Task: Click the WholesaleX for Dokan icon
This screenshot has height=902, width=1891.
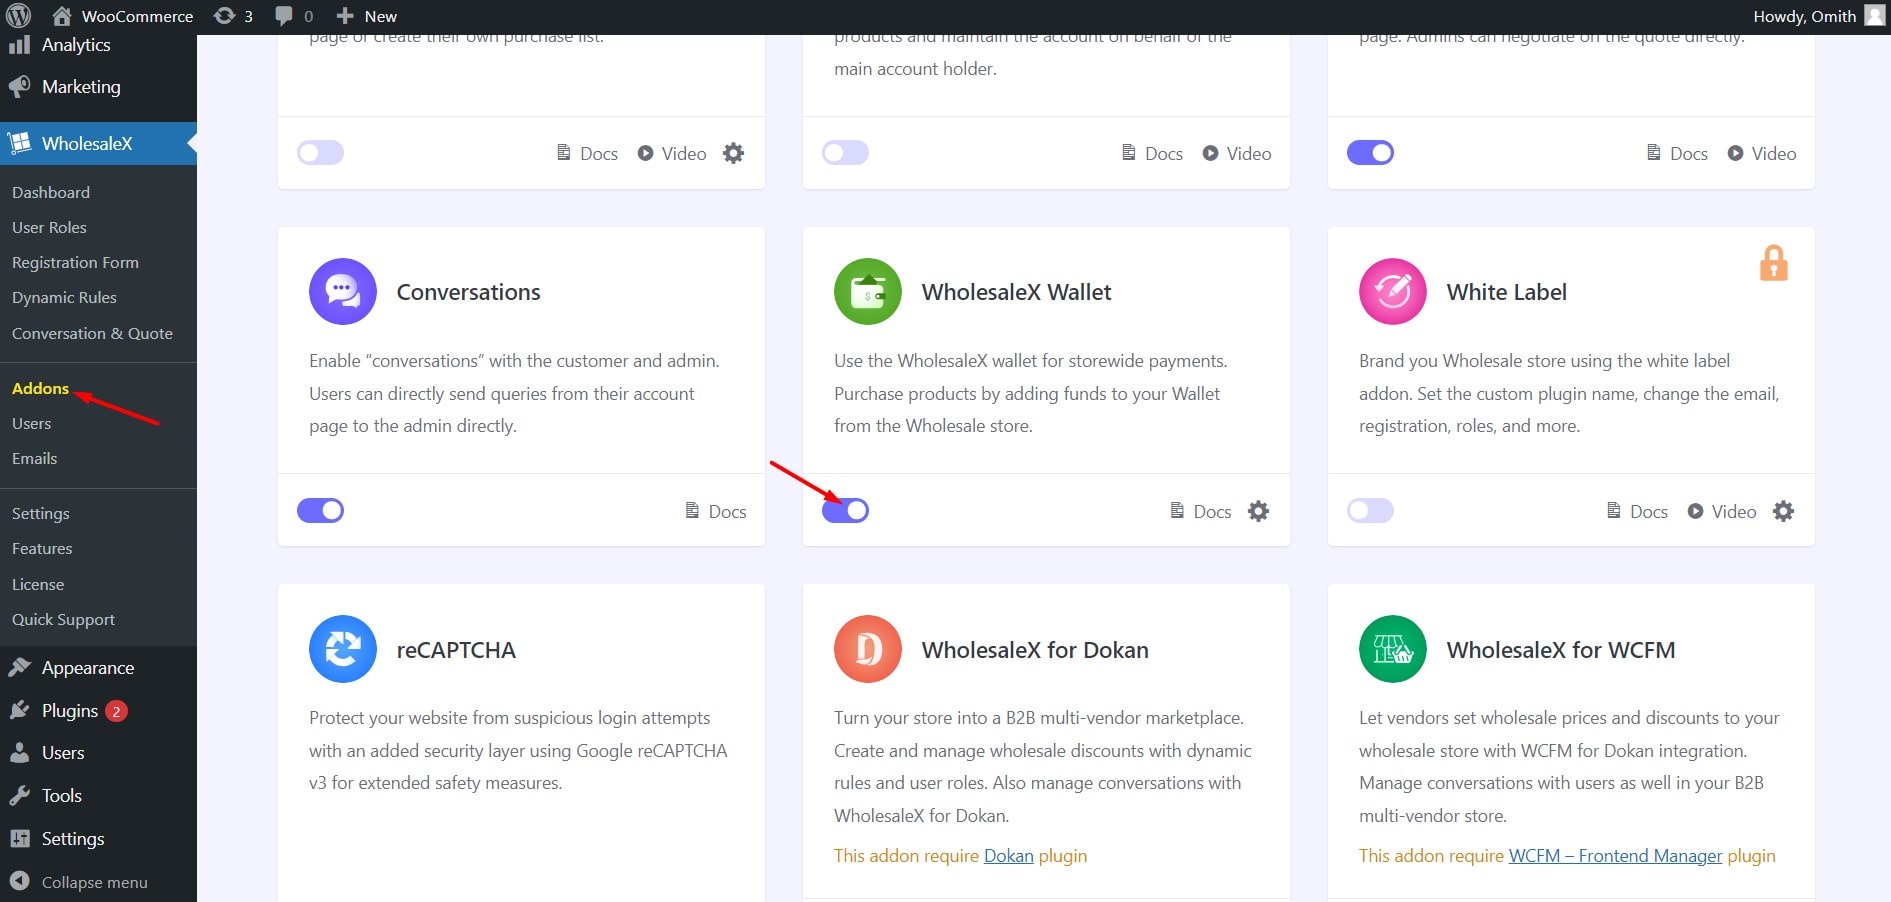Action: [868, 649]
